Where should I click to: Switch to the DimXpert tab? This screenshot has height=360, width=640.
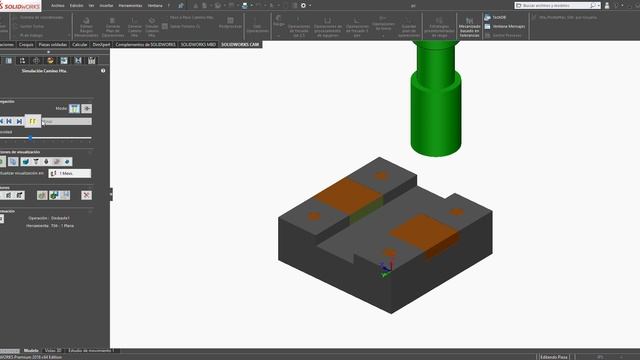101,44
